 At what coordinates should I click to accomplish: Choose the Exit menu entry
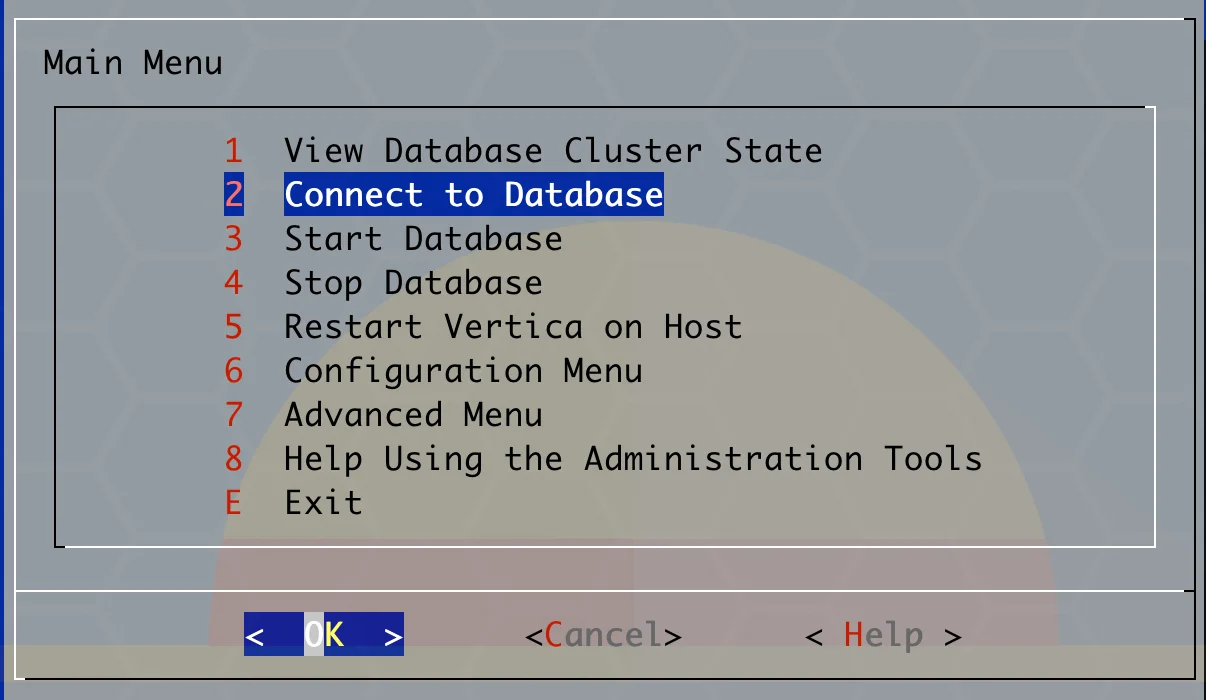[x=323, y=502]
